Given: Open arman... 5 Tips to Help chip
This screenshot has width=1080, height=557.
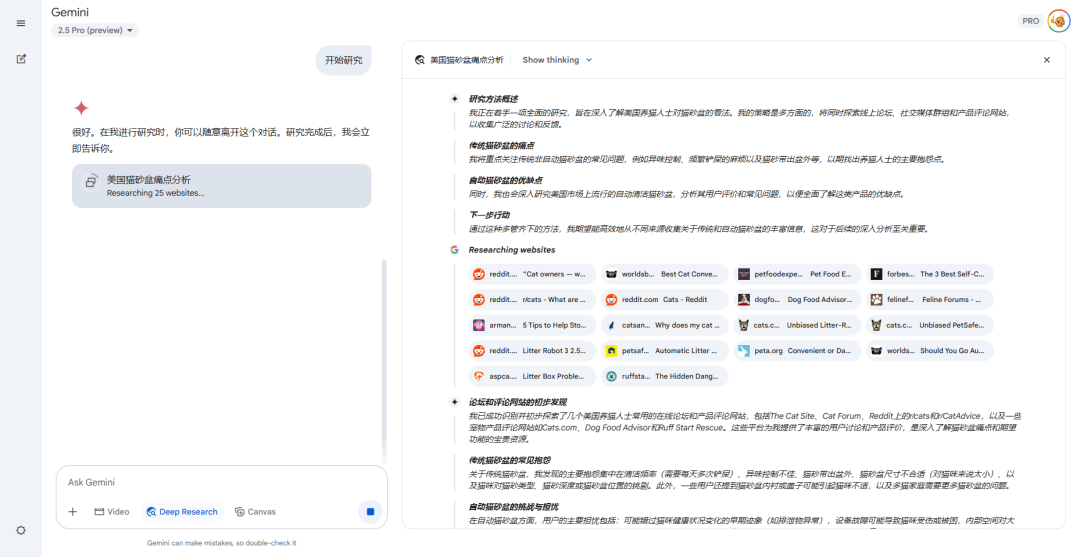Looking at the screenshot, I should click(532, 325).
